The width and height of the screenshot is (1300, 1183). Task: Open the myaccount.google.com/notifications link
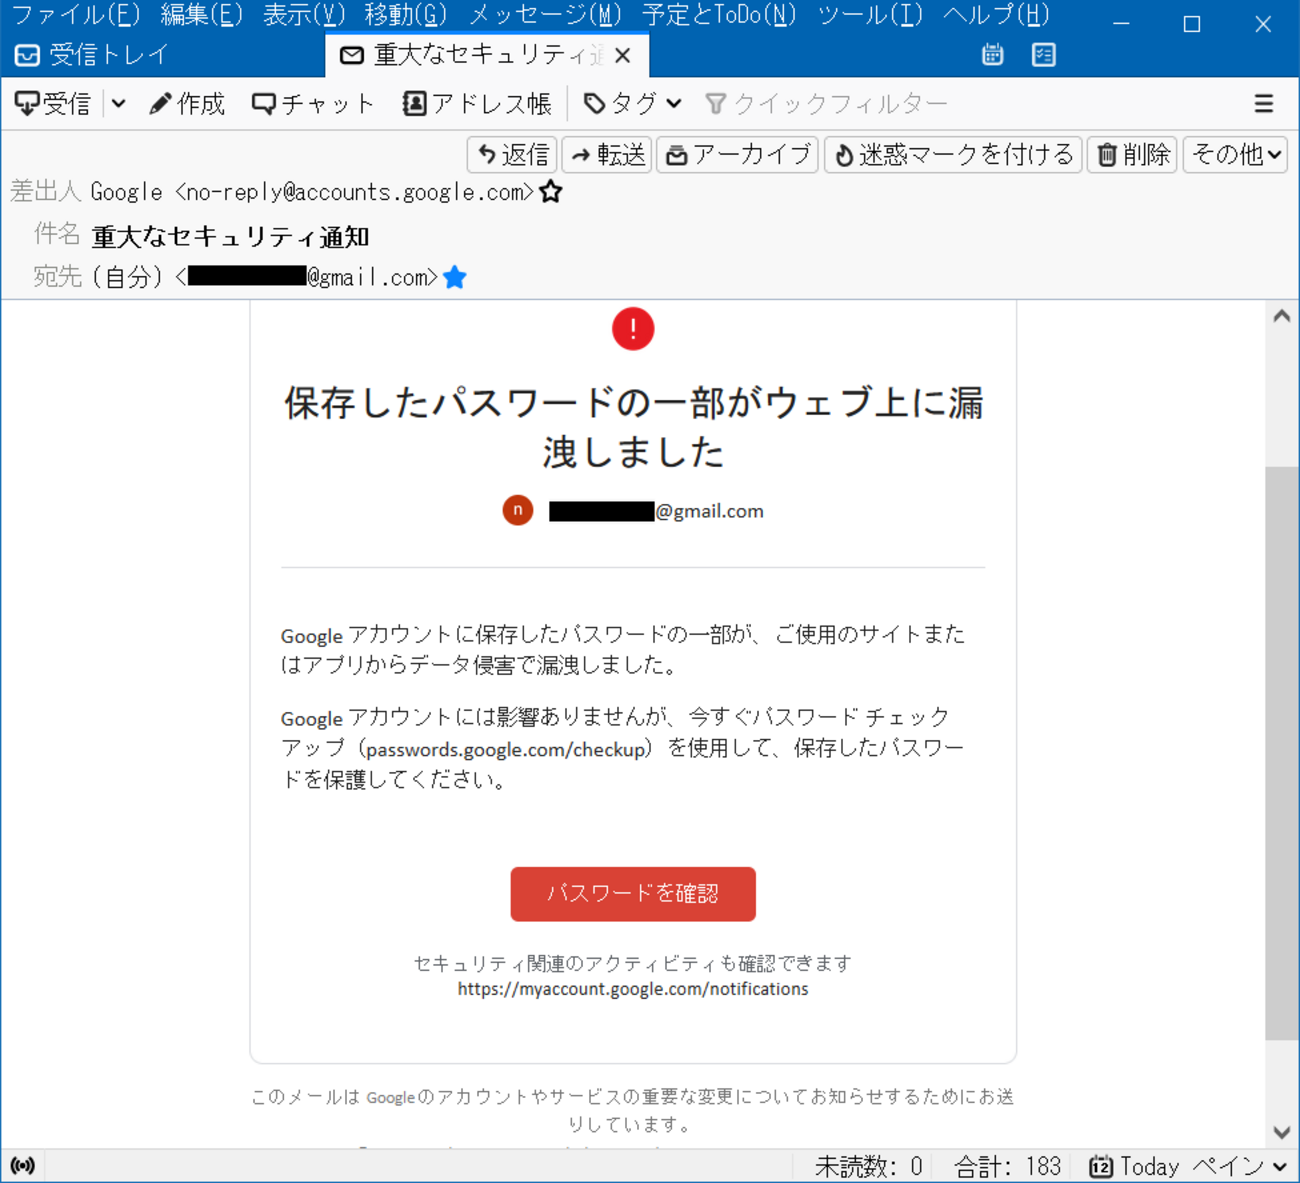tap(631, 988)
